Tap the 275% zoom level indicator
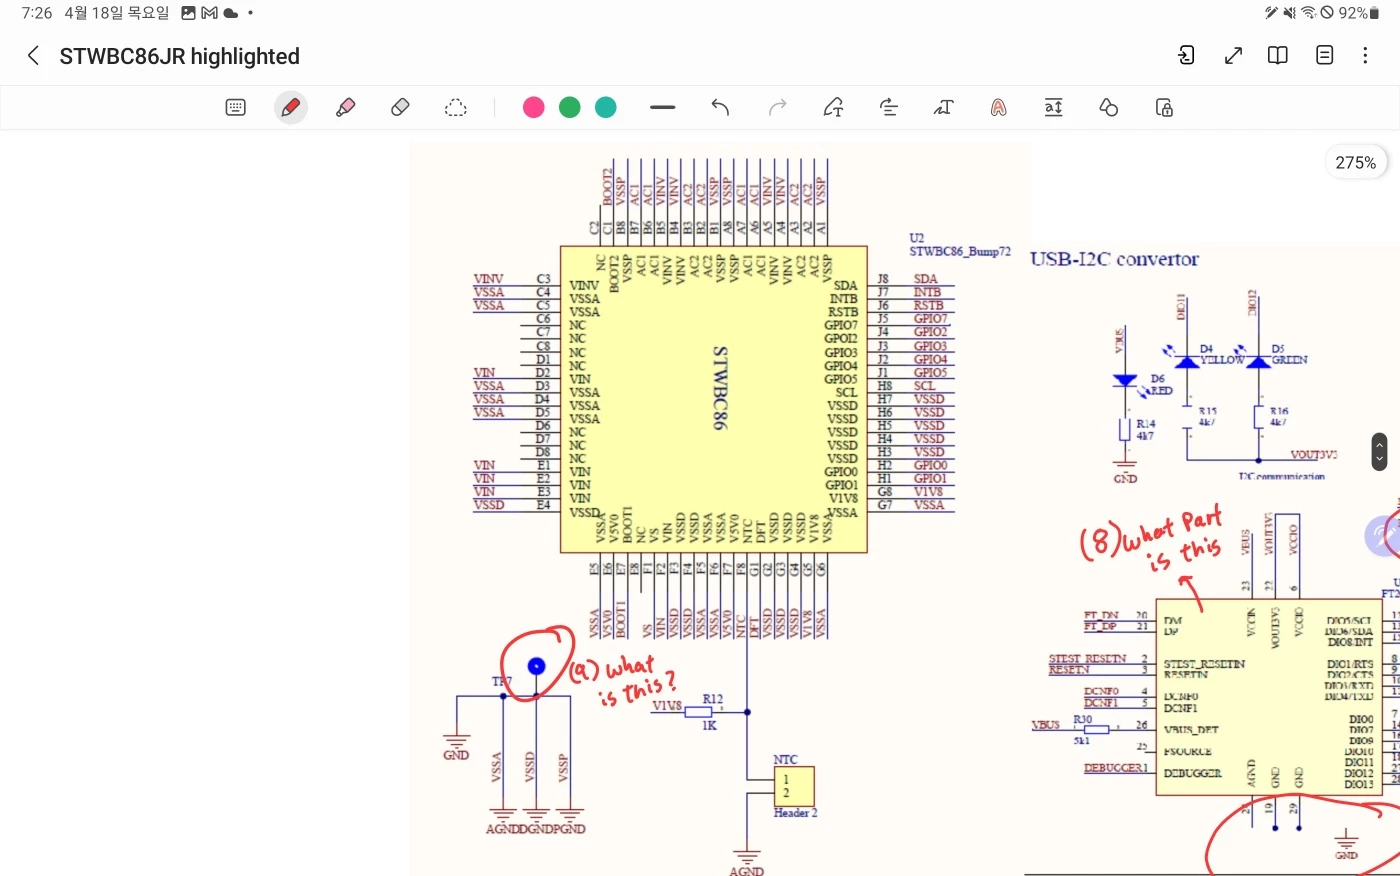This screenshot has height=876, width=1400. click(1356, 162)
